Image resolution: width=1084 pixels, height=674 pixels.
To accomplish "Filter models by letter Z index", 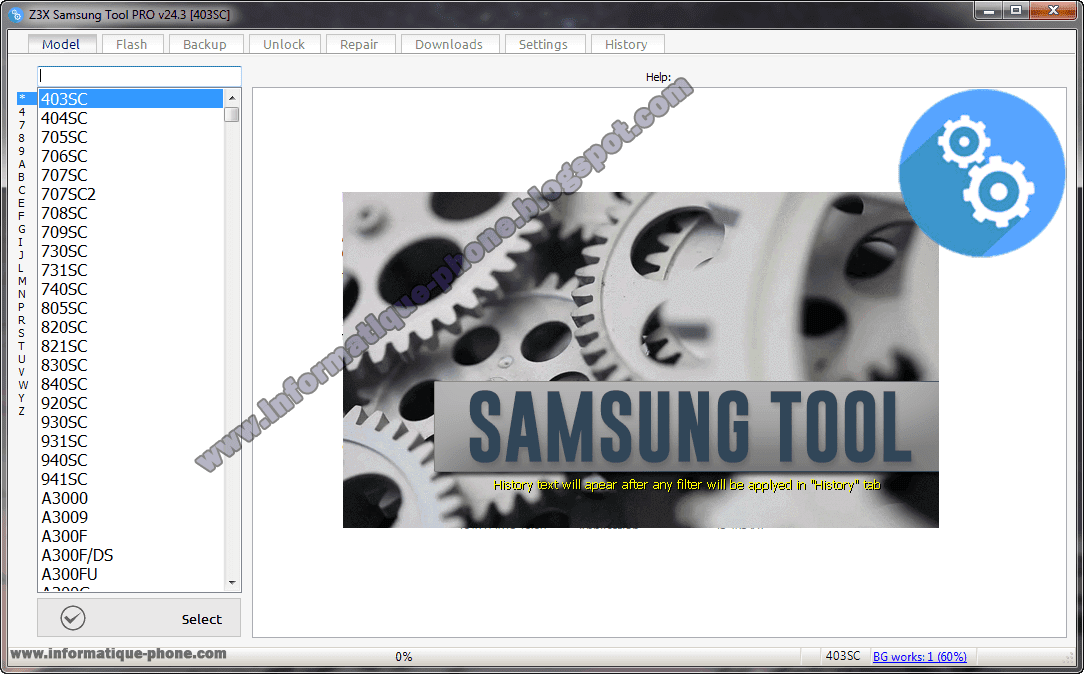I will click(22, 411).
